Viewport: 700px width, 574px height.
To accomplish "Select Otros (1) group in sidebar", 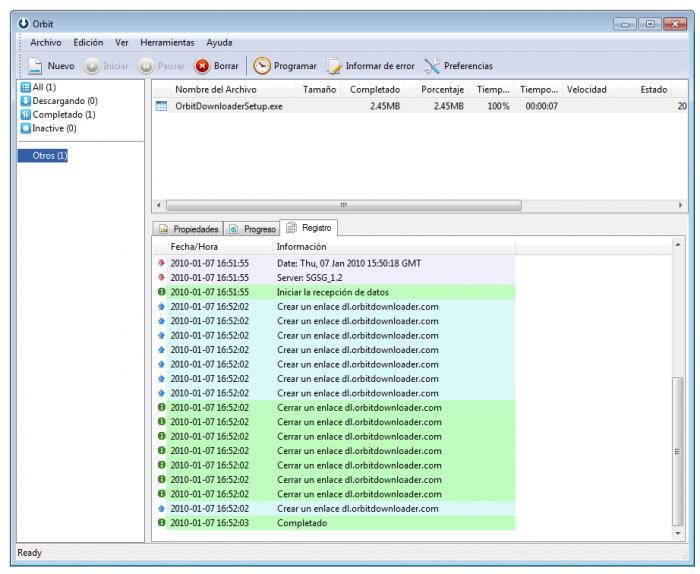I will [42, 155].
